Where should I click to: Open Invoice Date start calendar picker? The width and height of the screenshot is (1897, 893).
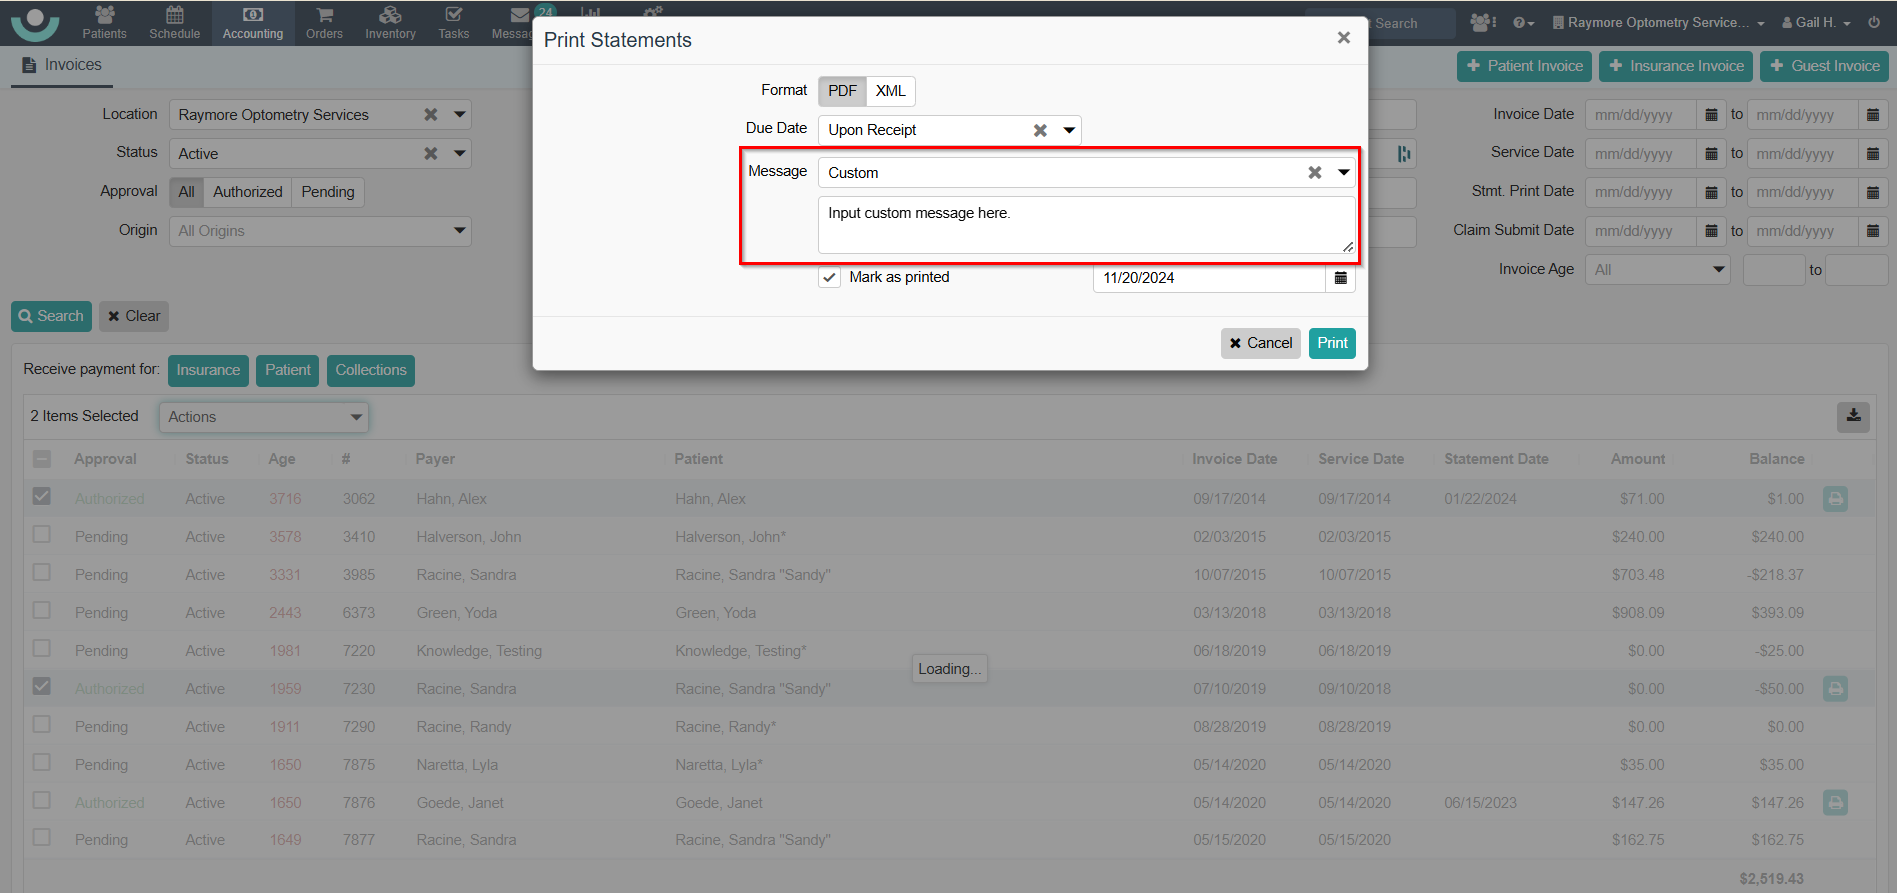click(1711, 115)
